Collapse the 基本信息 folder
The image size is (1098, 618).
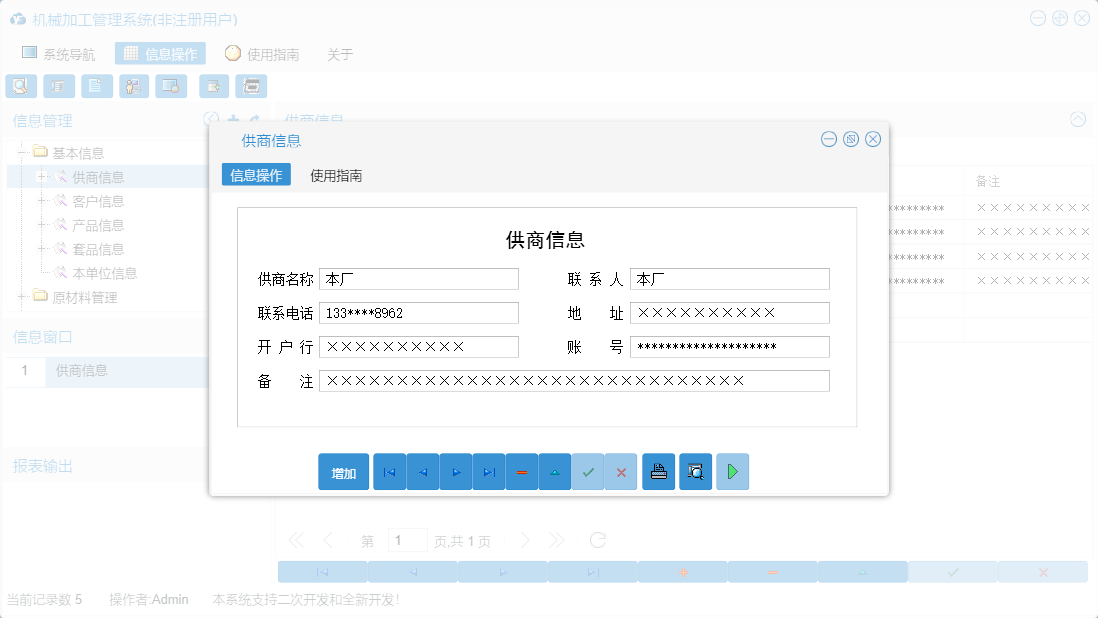[21, 151]
